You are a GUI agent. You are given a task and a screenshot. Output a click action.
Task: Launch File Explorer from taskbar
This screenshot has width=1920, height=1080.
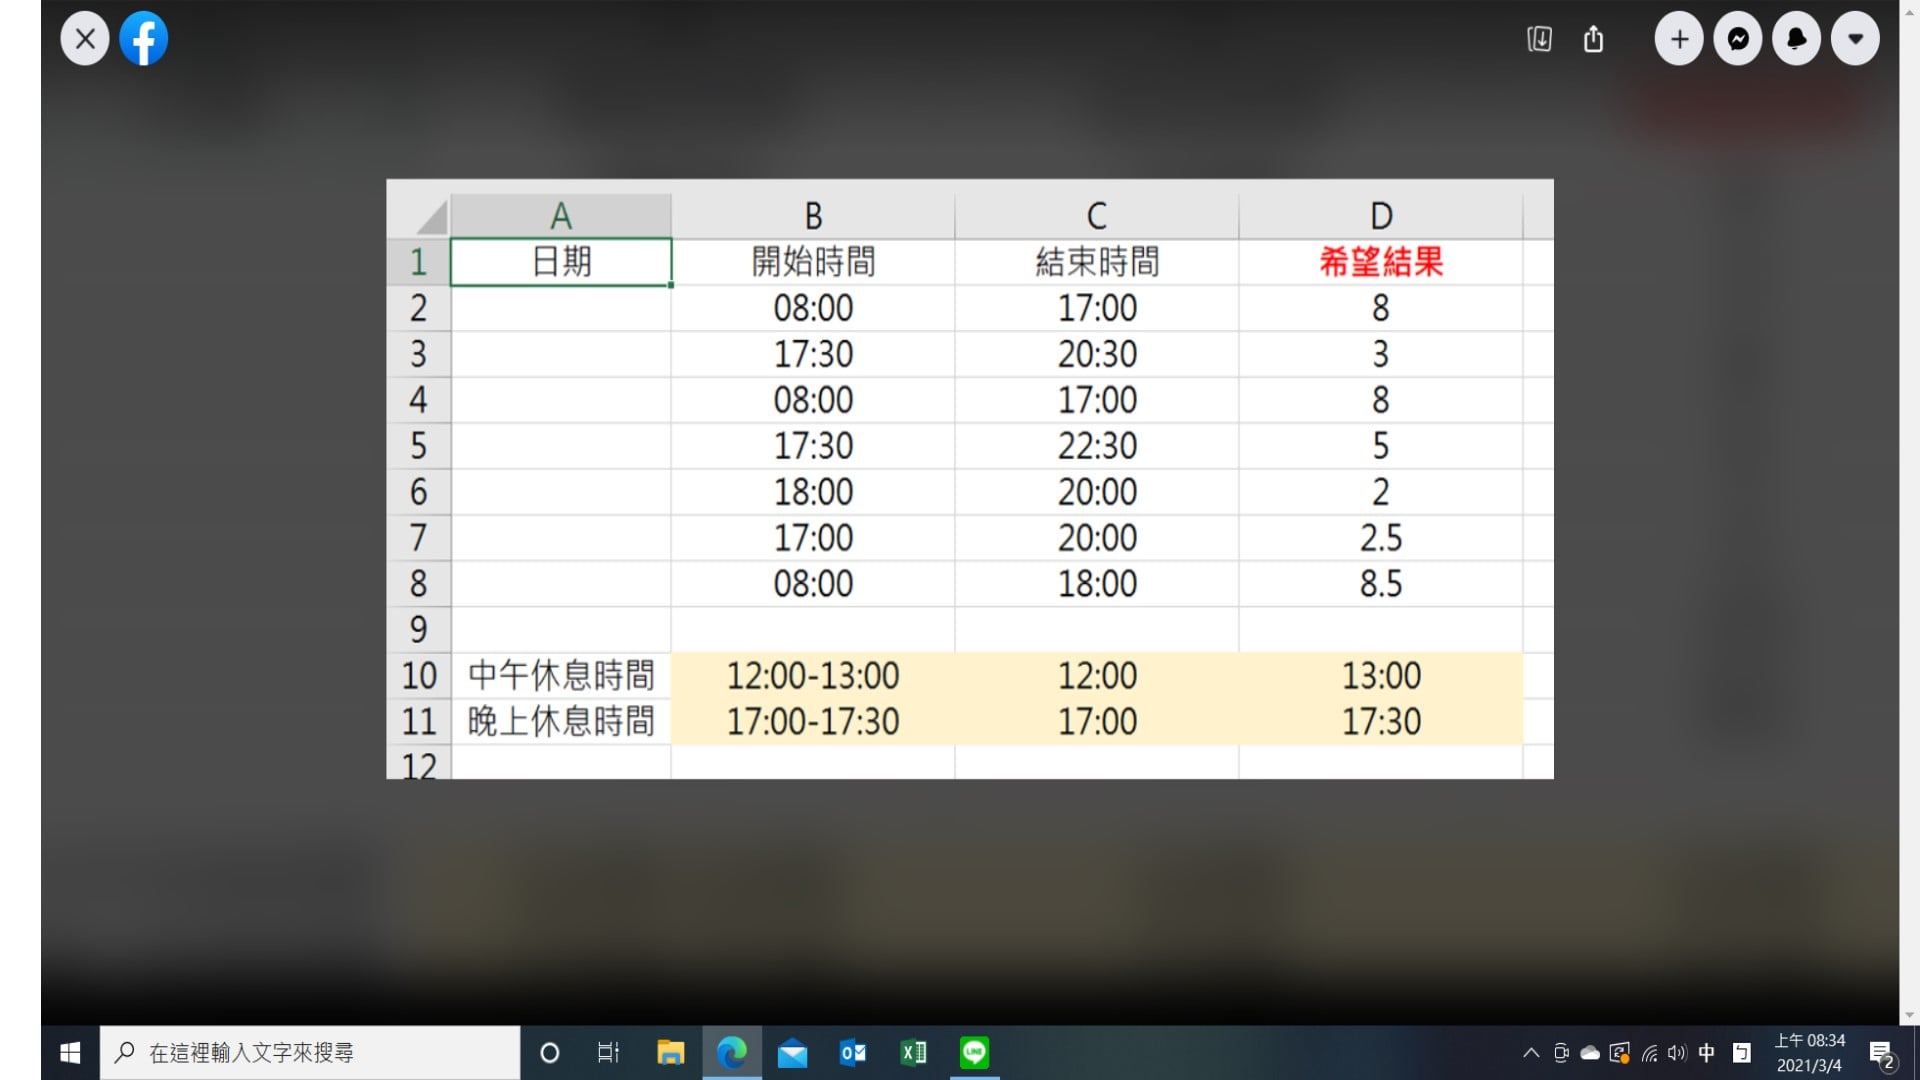670,1053
